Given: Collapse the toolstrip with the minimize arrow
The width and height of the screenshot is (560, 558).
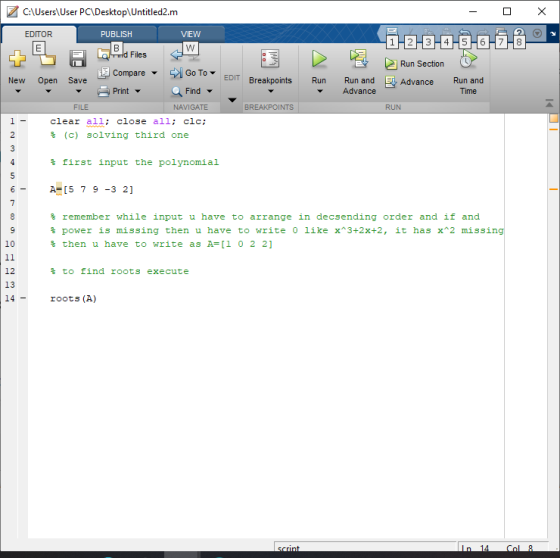Looking at the screenshot, I should [x=549, y=103].
